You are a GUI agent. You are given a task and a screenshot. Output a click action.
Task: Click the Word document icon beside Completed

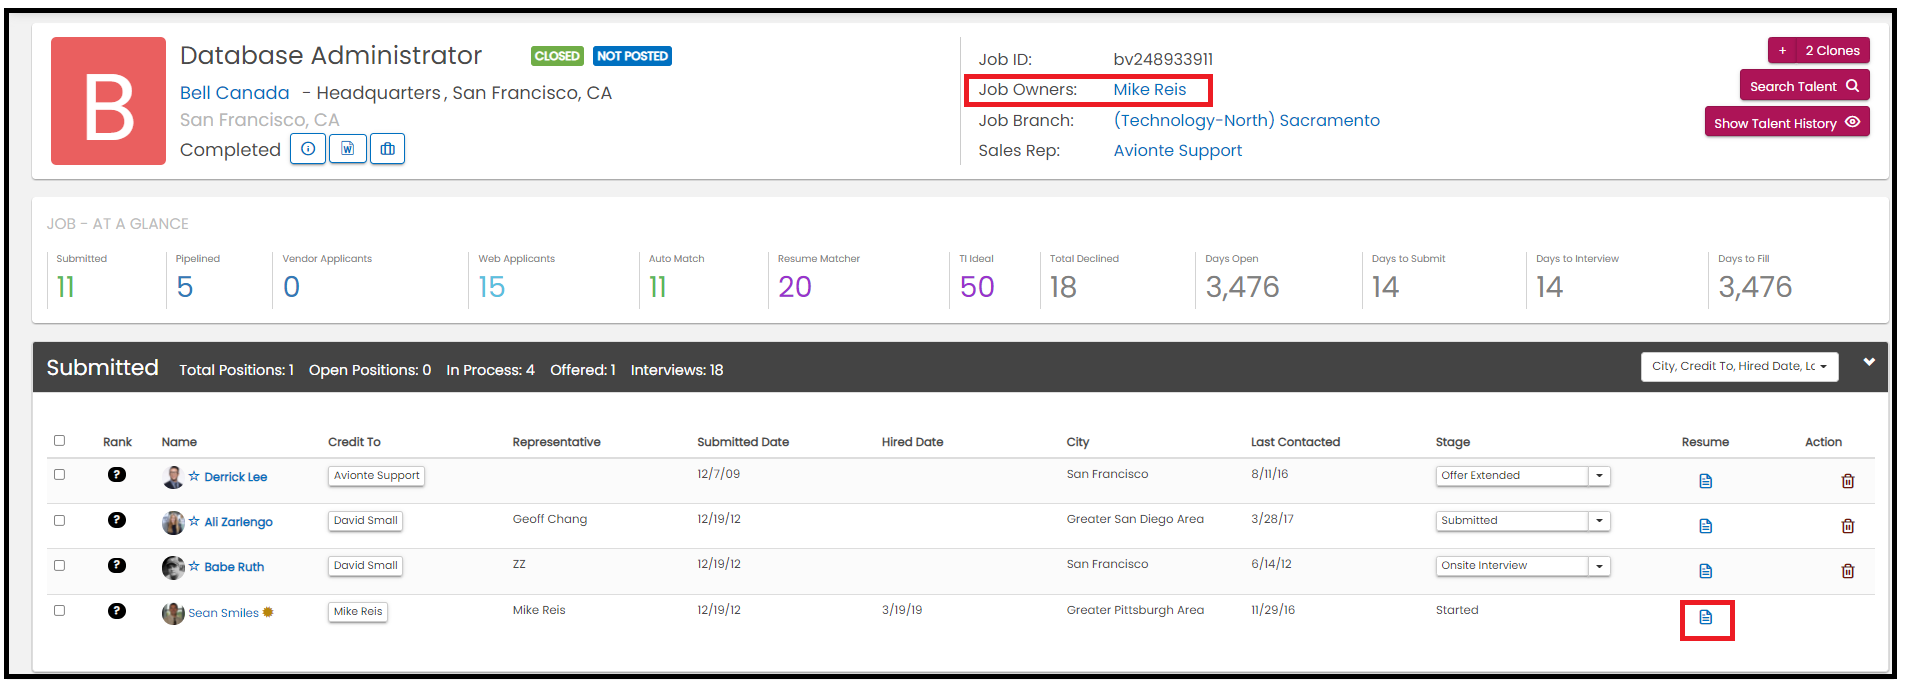[x=347, y=149]
